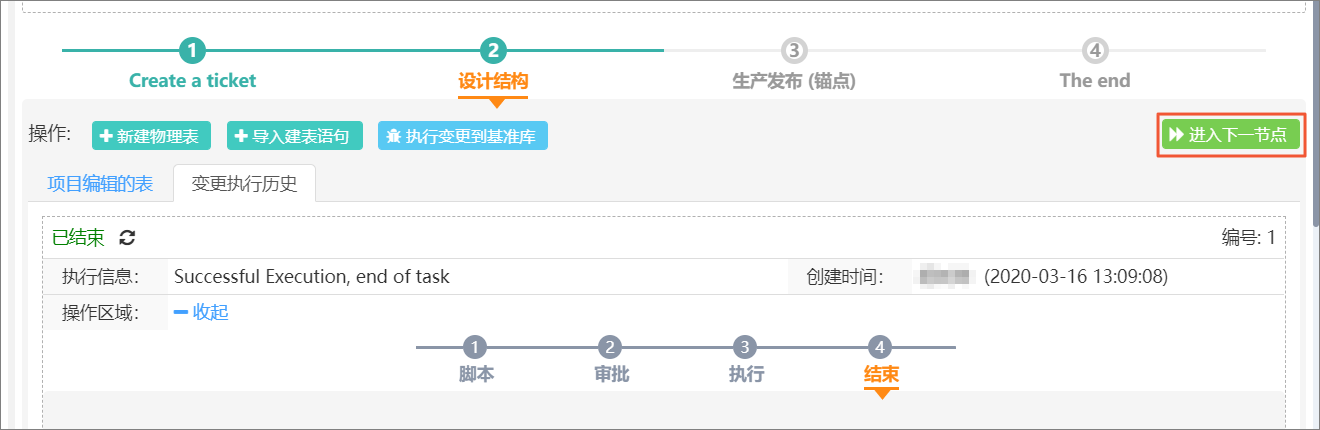The width and height of the screenshot is (1320, 430).
Task: Switch to 项目编辑的表 tab
Action: (100, 184)
